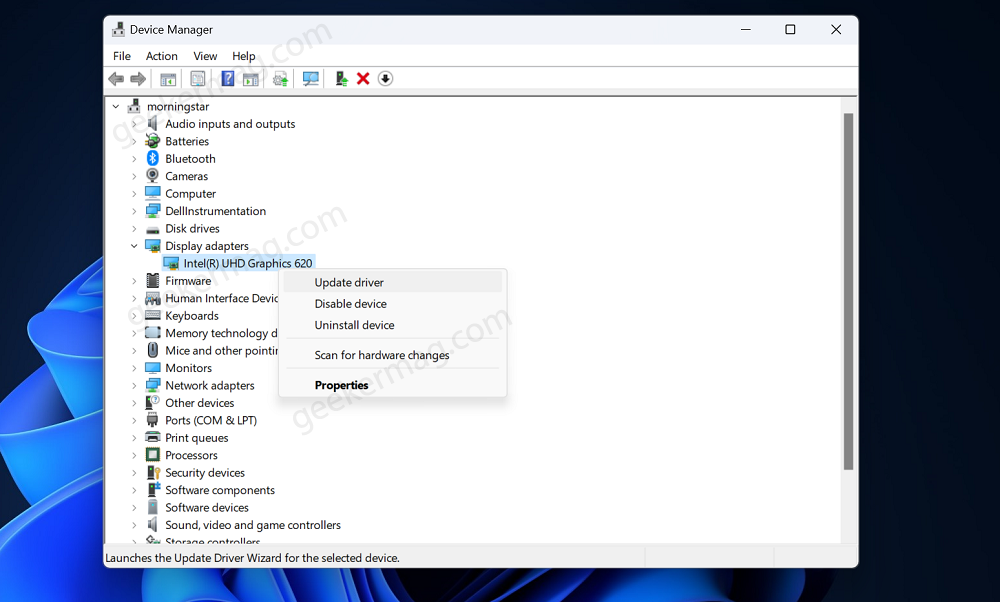Screen dimensions: 1000x602
Task: Open the Help menu
Action: coord(244,56)
